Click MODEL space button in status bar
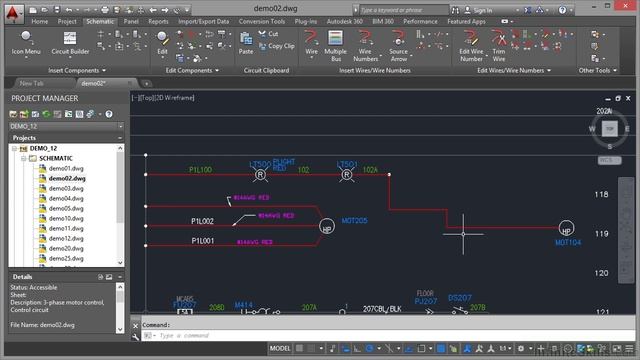640x360 pixels. click(x=280, y=348)
